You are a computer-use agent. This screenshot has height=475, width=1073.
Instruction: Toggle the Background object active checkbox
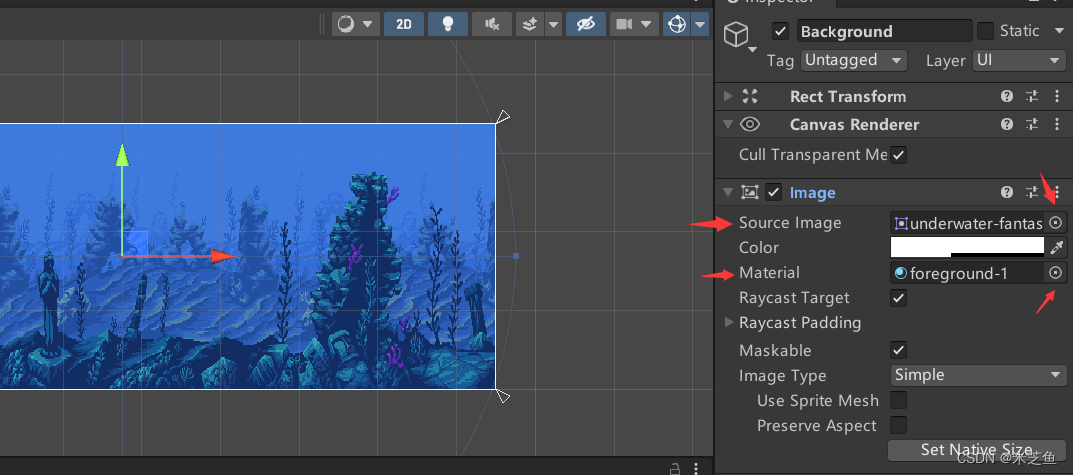coord(781,31)
